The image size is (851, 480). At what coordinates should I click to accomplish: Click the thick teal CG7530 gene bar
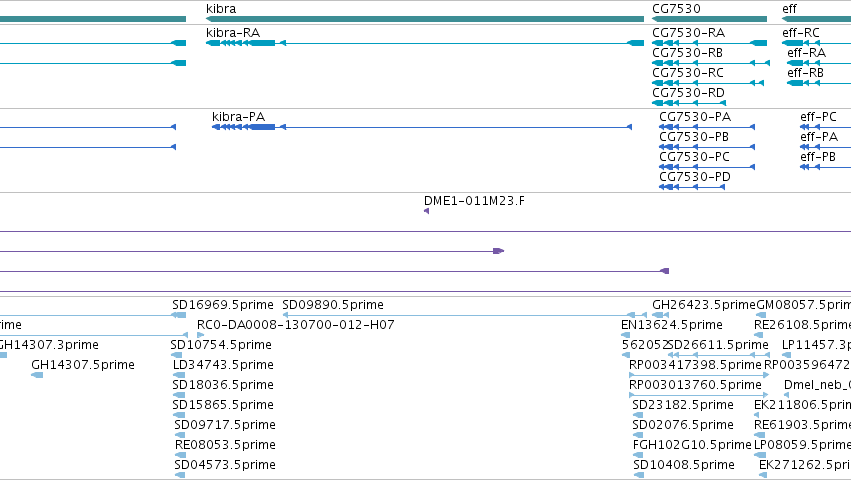[709, 19]
